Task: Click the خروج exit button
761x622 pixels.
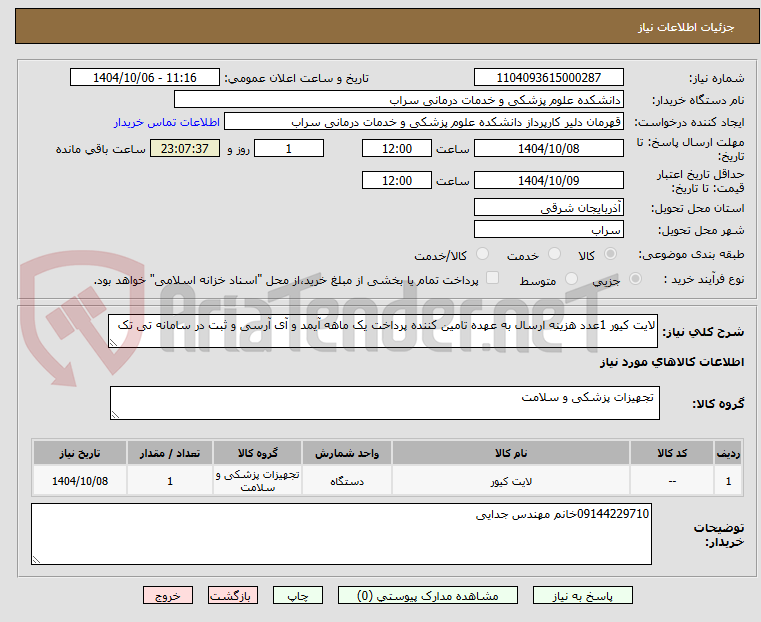Action: 168,595
